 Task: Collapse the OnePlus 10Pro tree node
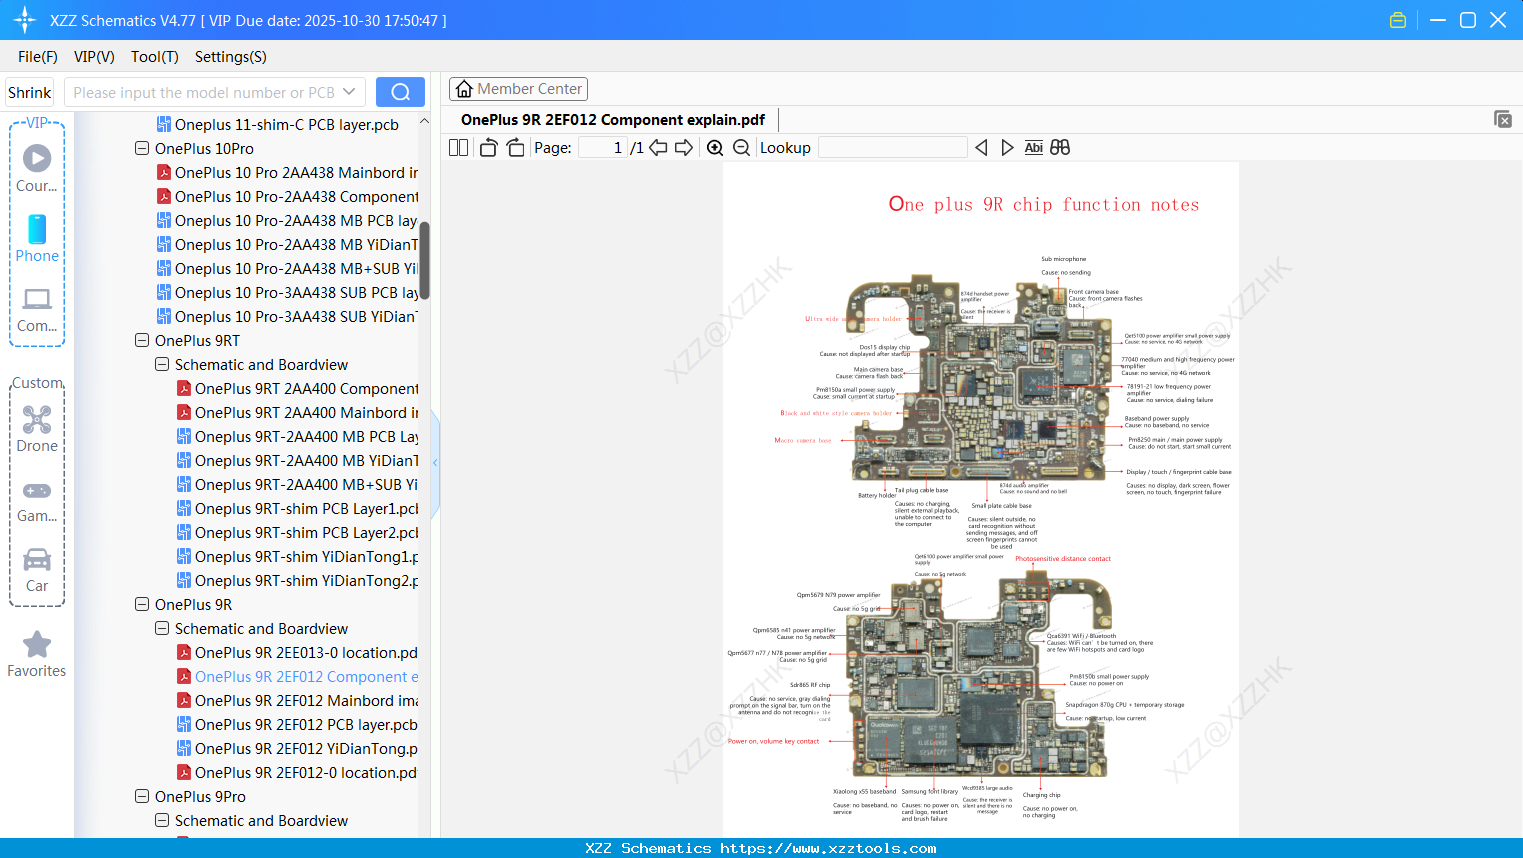coord(141,148)
